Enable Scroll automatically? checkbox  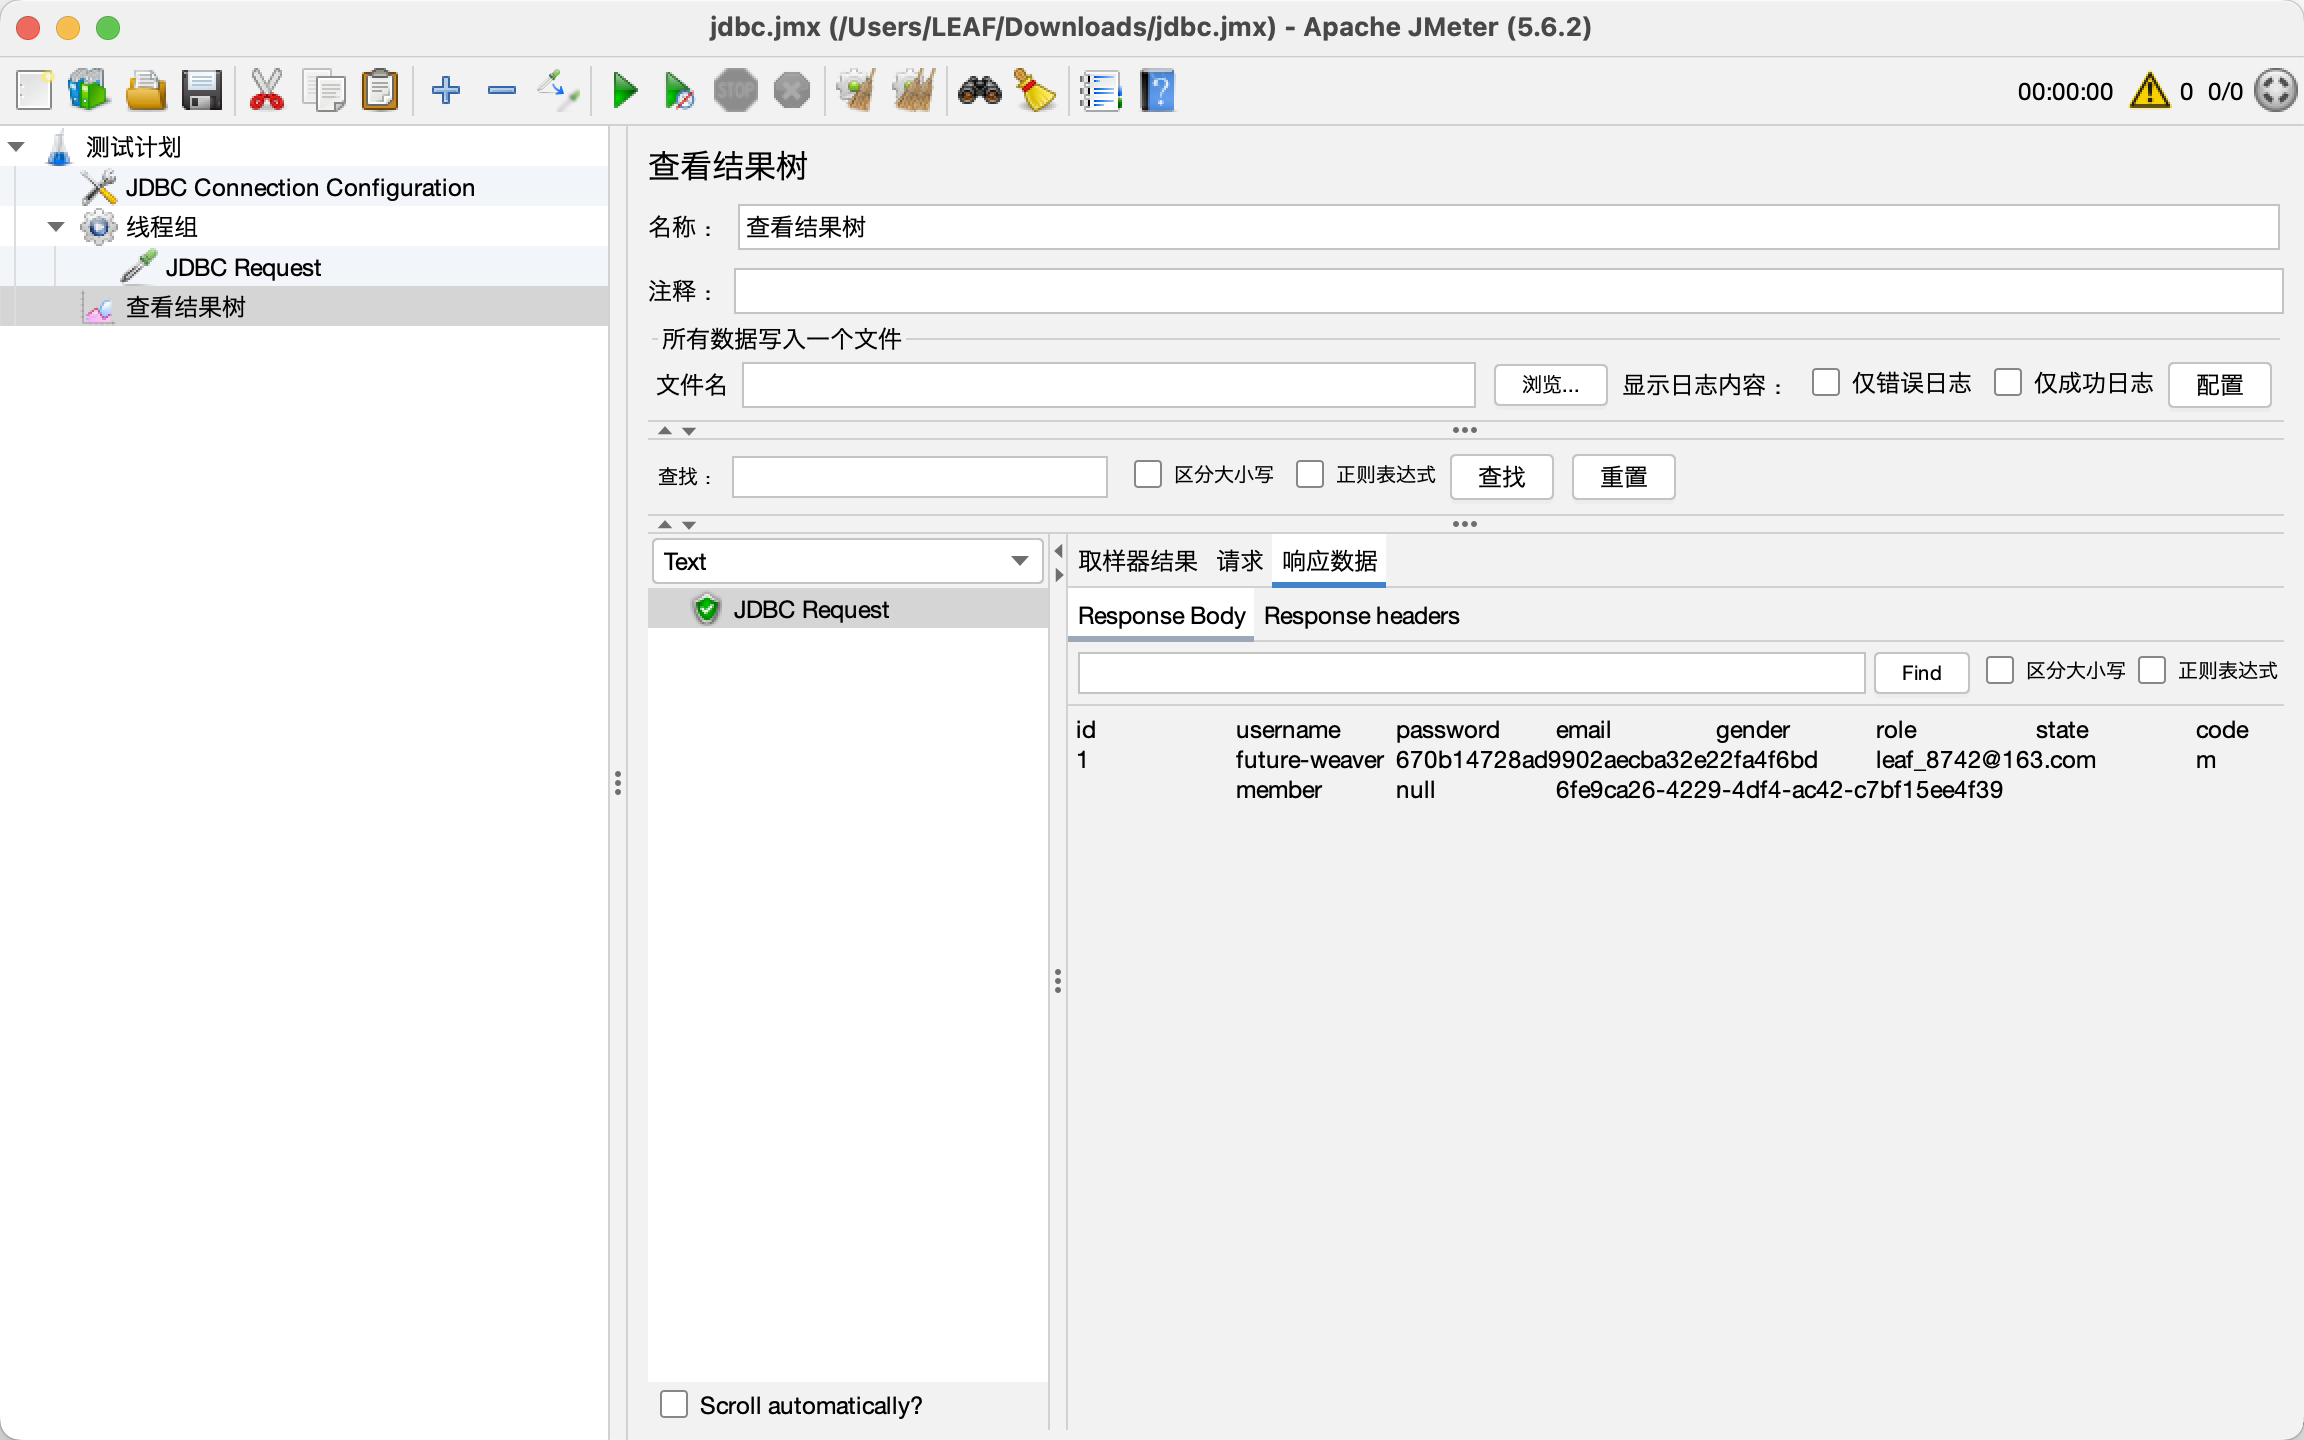(674, 1404)
